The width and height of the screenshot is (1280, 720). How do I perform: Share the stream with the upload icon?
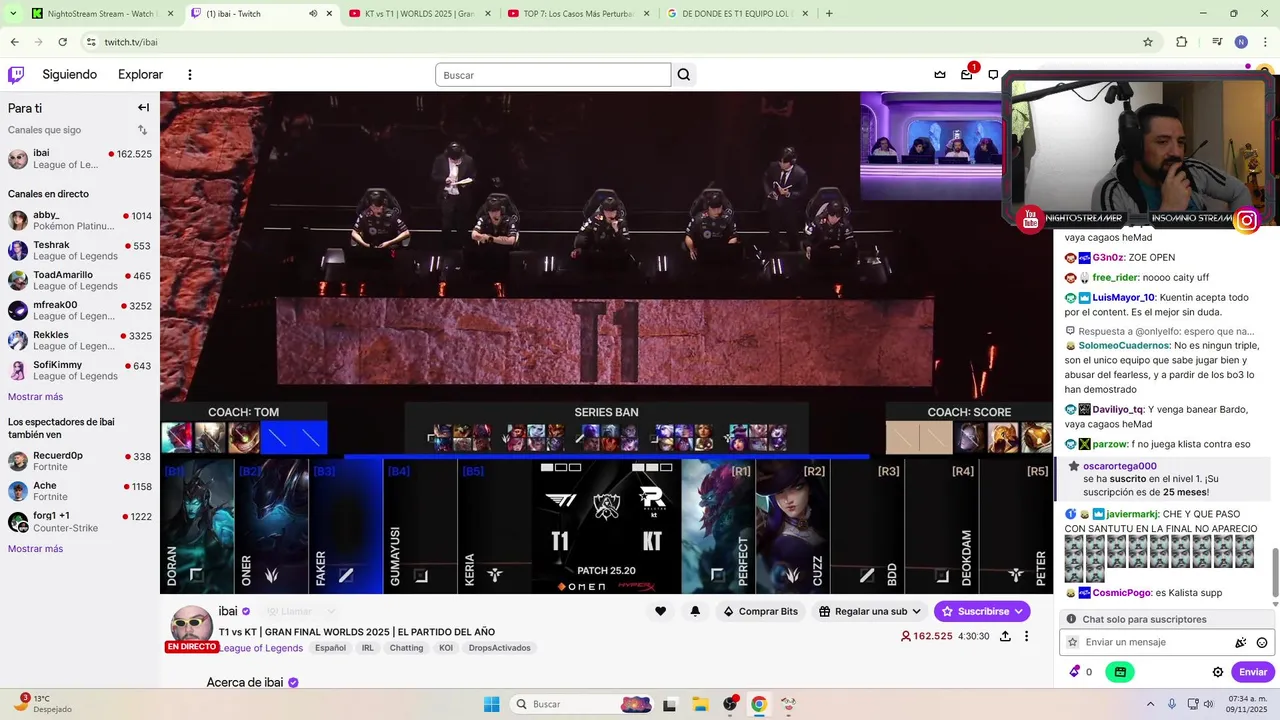pyautogui.click(x=1005, y=636)
